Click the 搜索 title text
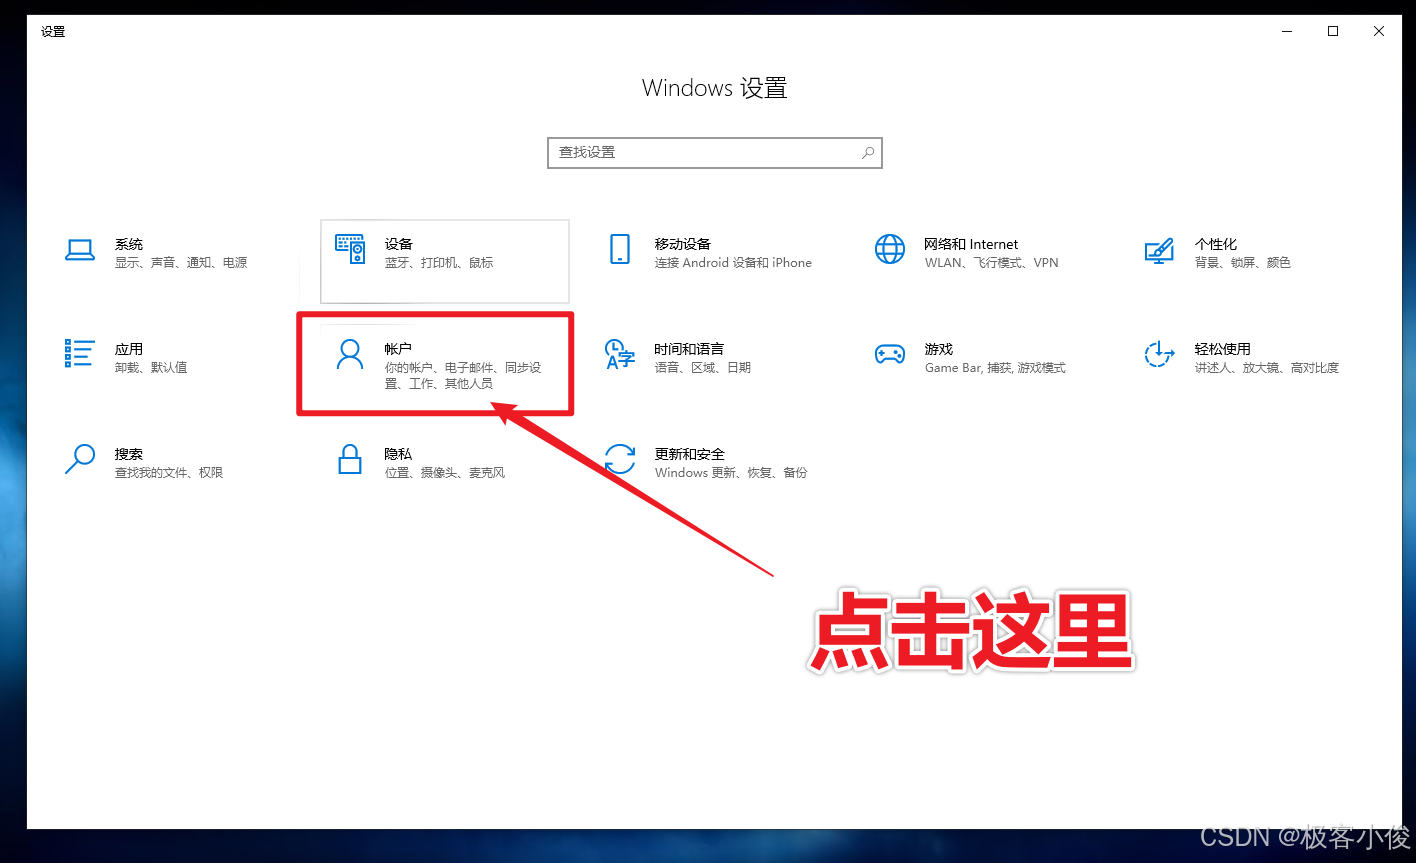The width and height of the screenshot is (1416, 863). coord(129,454)
